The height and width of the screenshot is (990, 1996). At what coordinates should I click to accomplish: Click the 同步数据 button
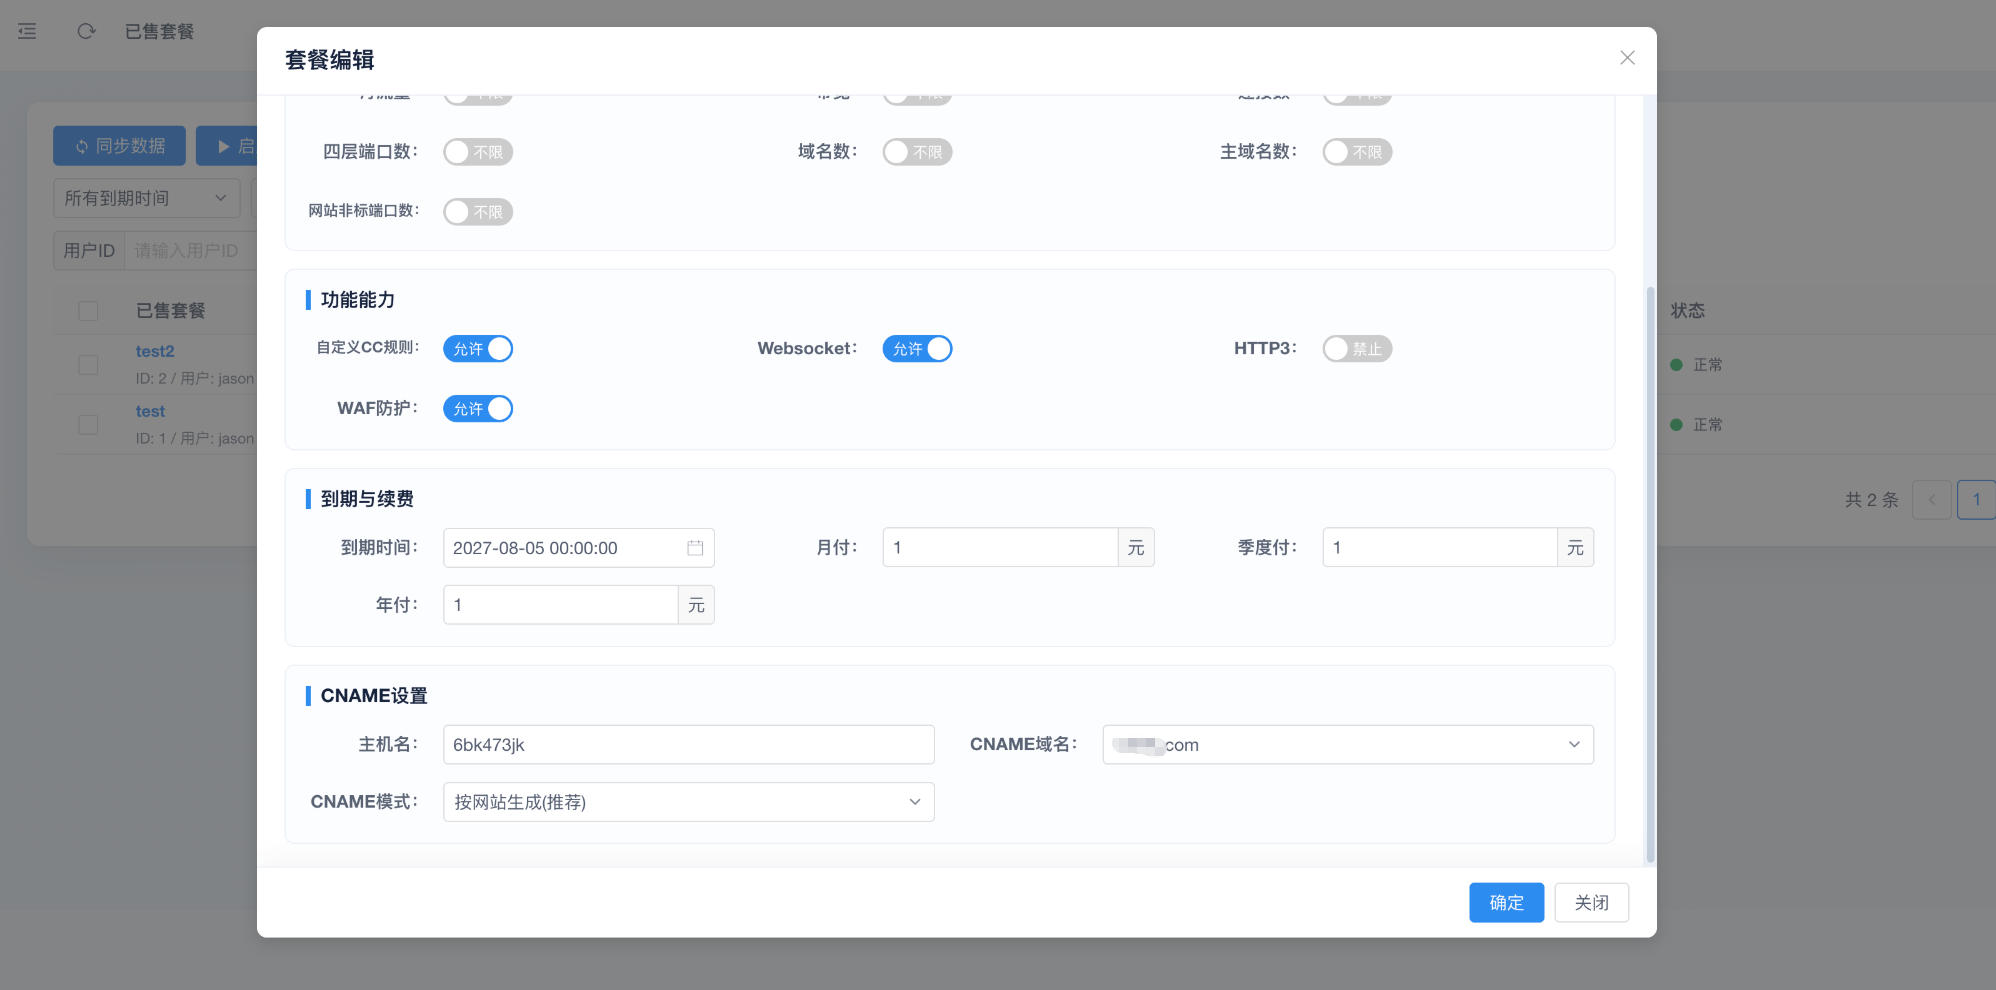coord(119,146)
